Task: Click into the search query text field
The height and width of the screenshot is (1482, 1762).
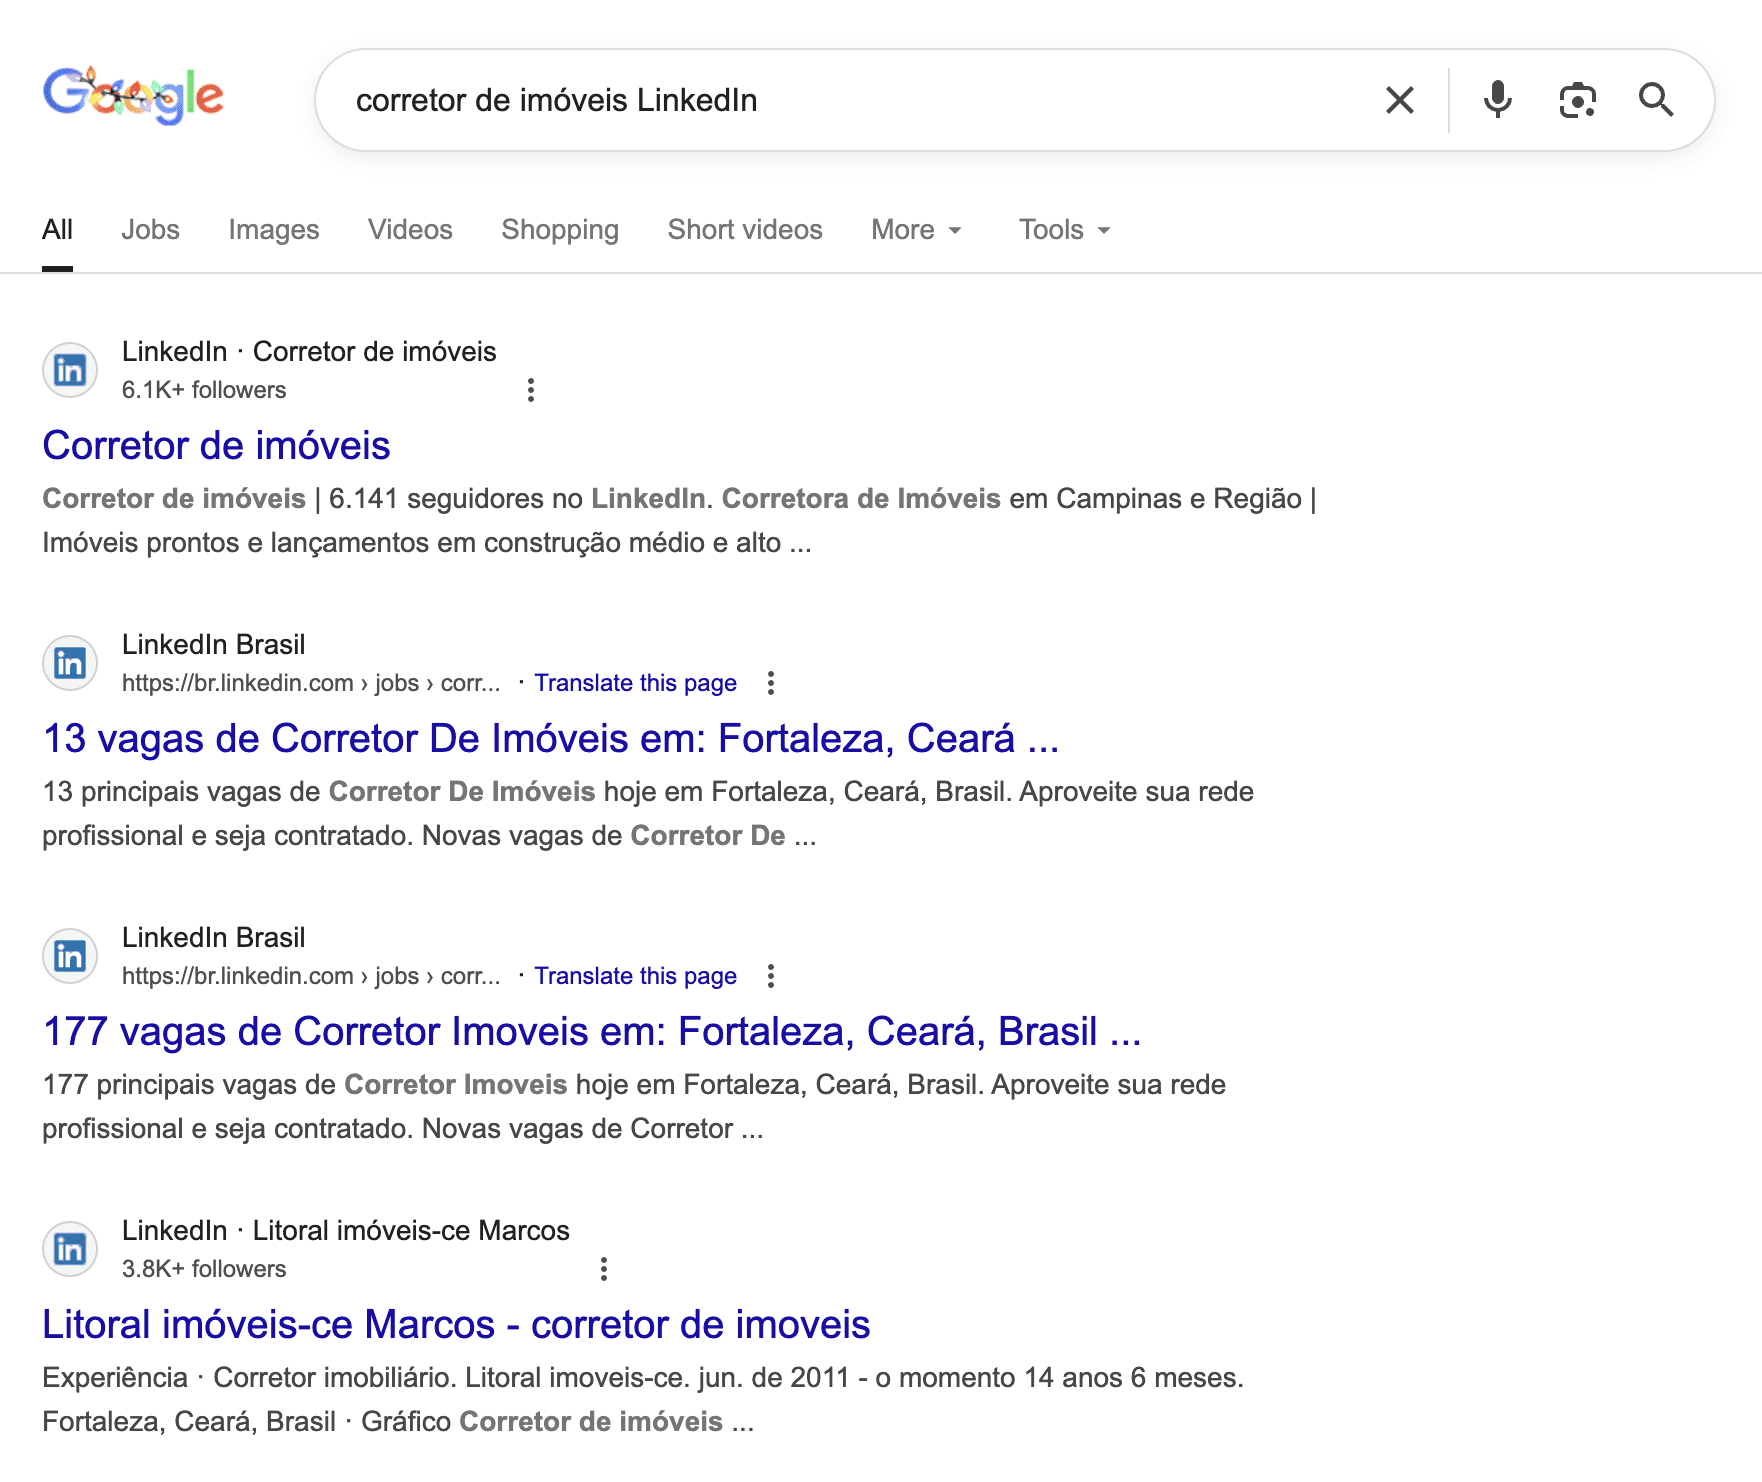Action: coord(850,100)
